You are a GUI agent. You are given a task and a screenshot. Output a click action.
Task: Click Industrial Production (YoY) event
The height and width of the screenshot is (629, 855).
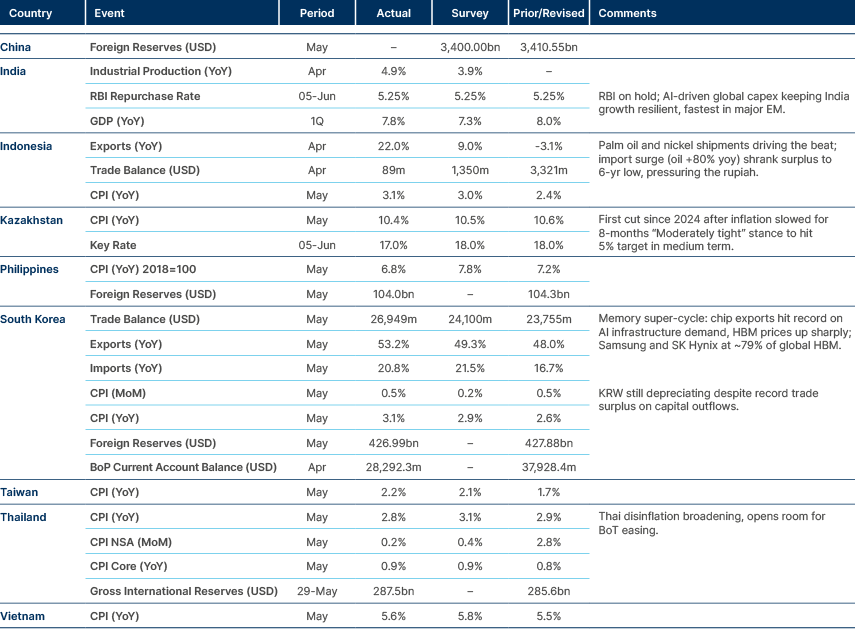(x=161, y=71)
